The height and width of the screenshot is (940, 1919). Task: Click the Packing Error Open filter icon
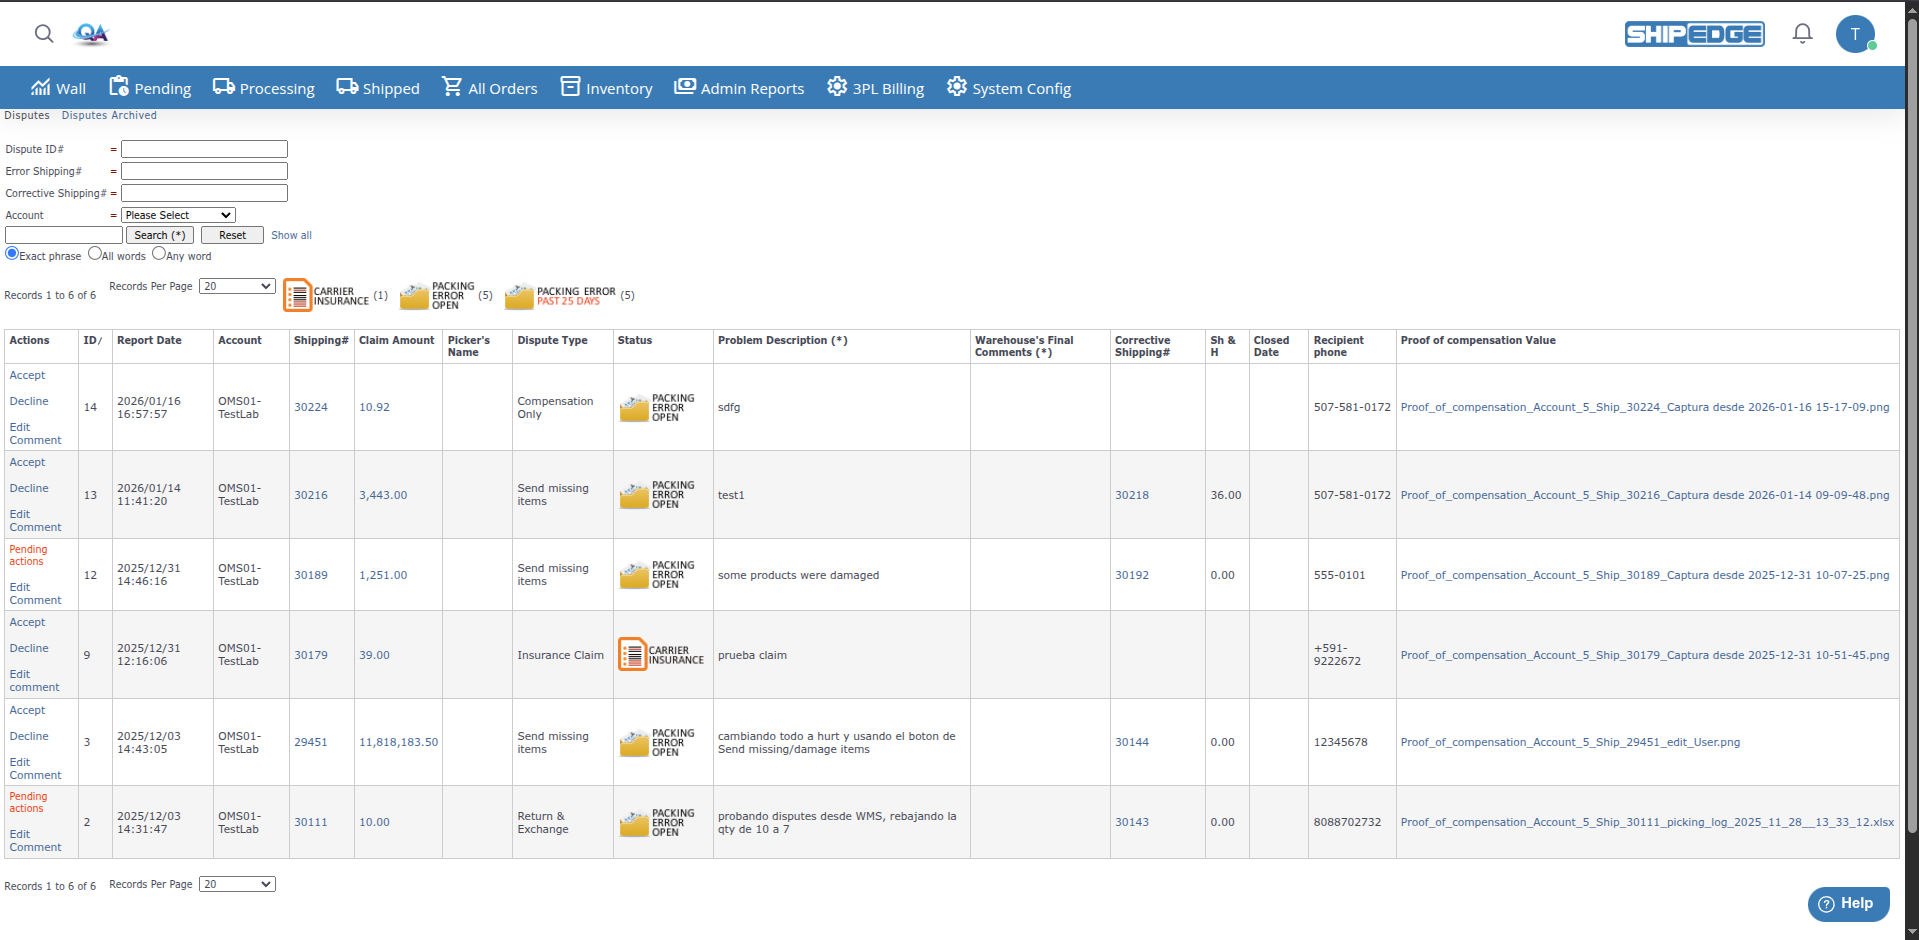pyautogui.click(x=414, y=296)
